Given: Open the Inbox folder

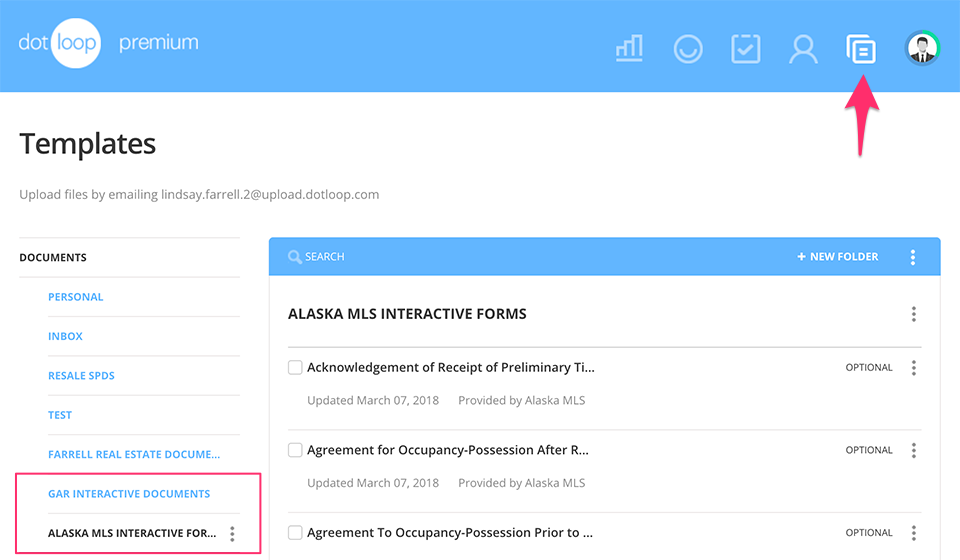Looking at the screenshot, I should pyautogui.click(x=66, y=336).
